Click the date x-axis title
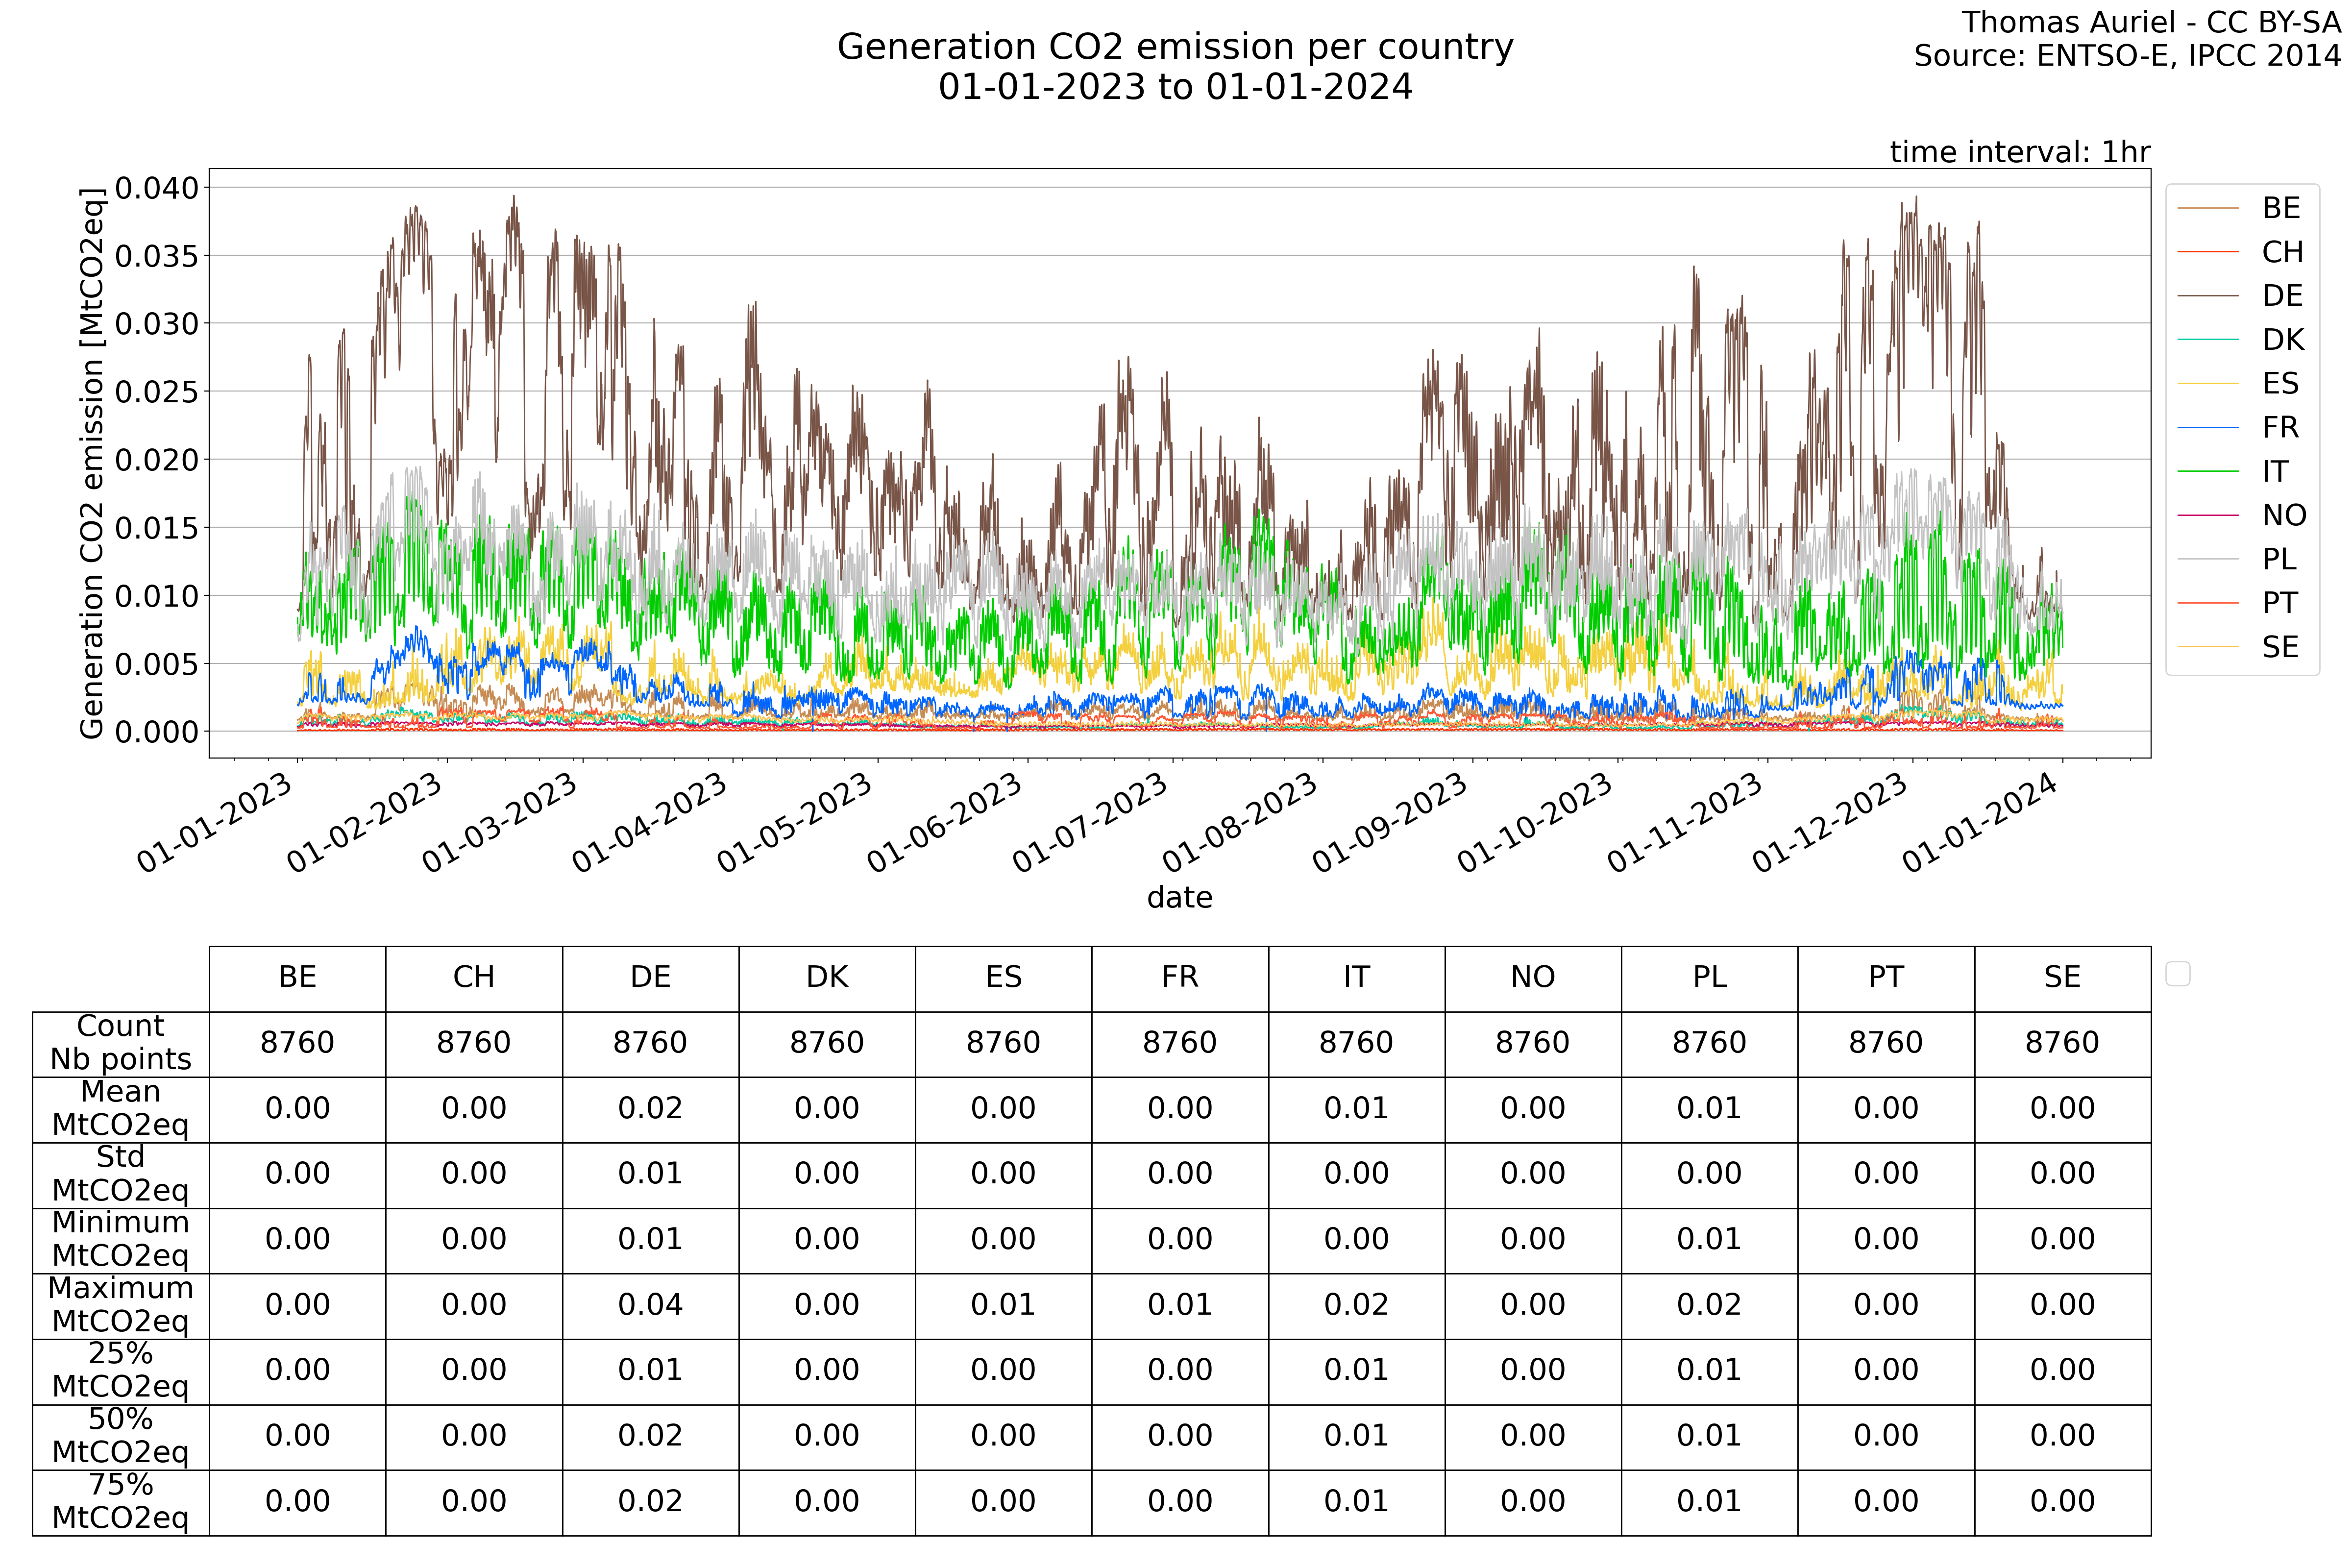 click(1179, 897)
